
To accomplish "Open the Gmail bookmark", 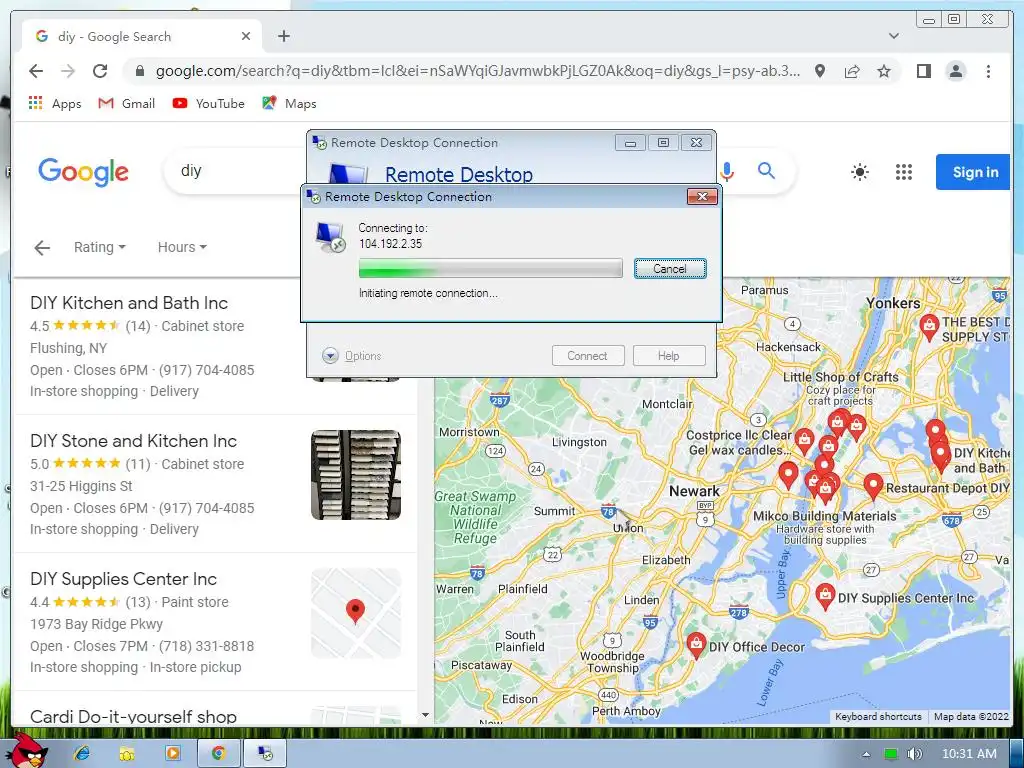I will coord(127,103).
